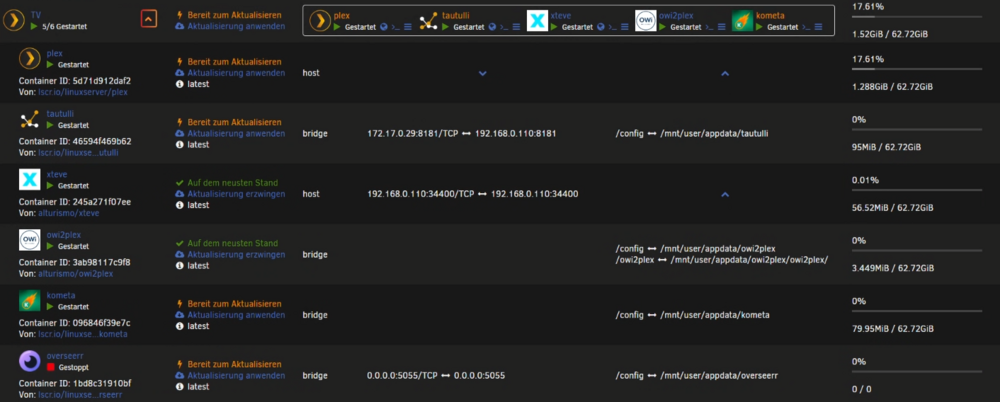Click the xteve port mapping 192.168.0.110:34400/TCP

[421, 194]
